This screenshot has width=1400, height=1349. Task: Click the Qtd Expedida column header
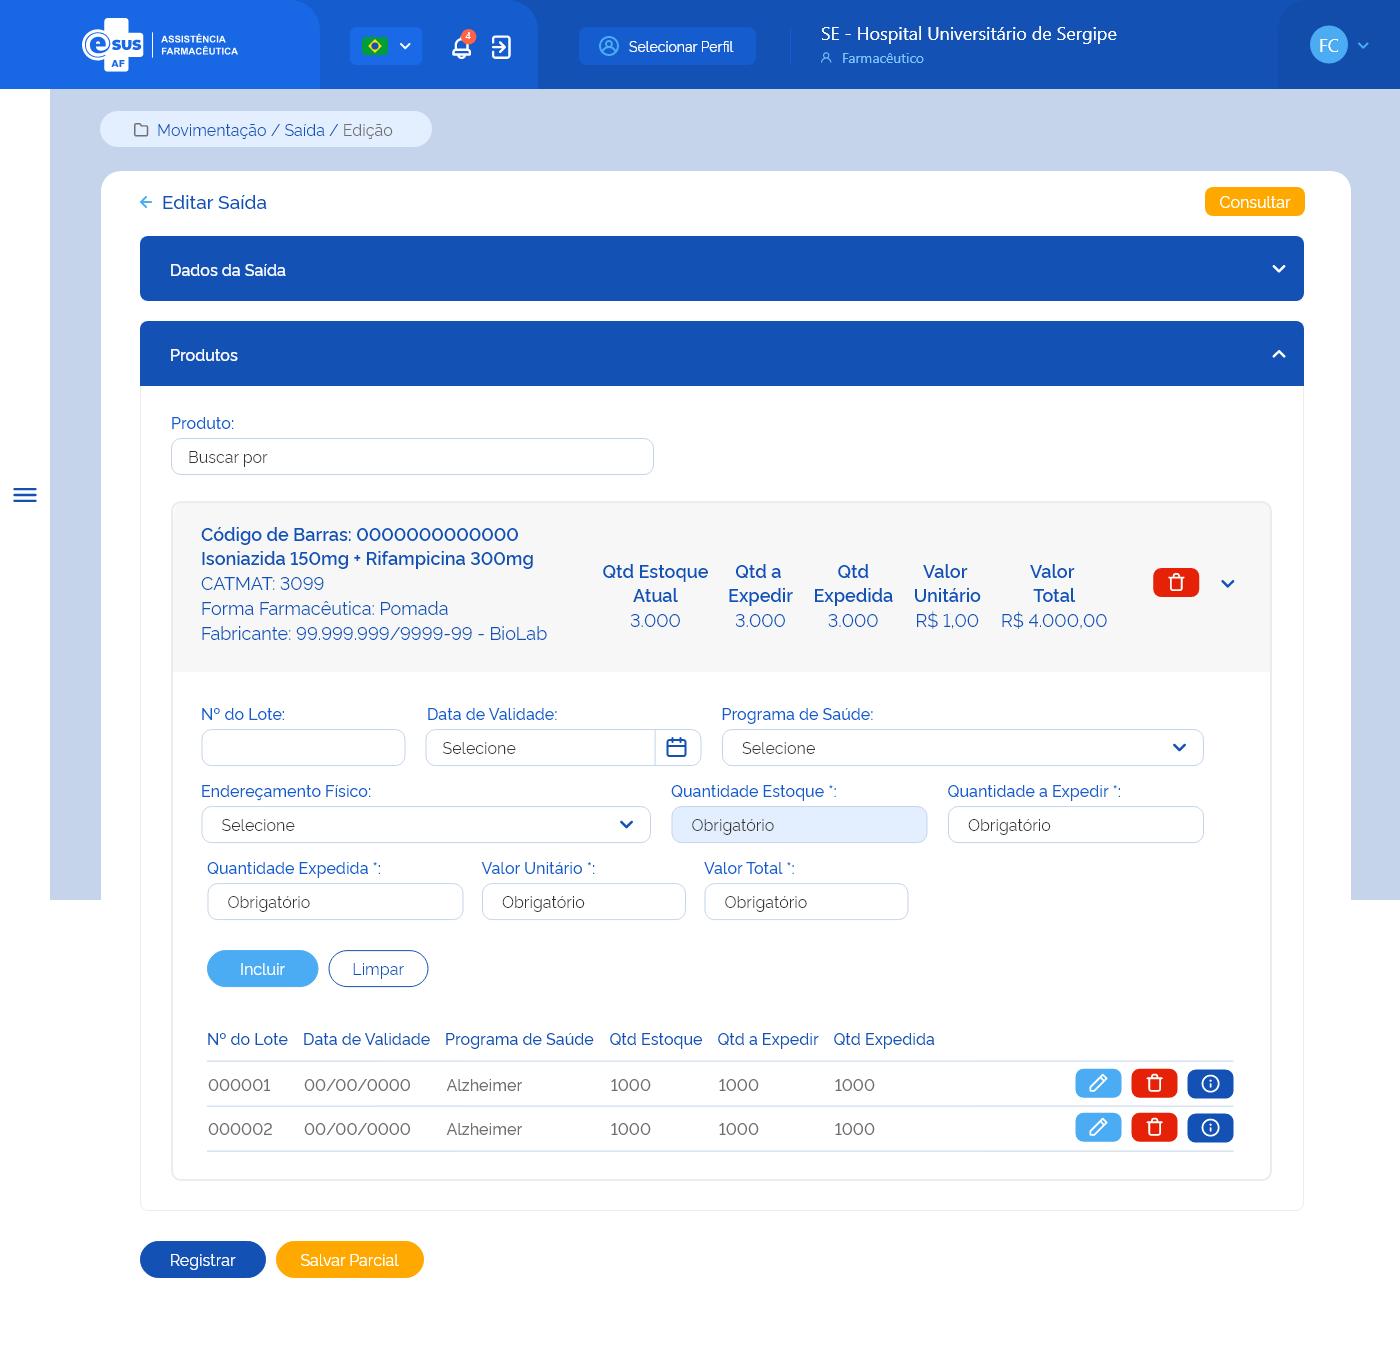pos(884,1039)
